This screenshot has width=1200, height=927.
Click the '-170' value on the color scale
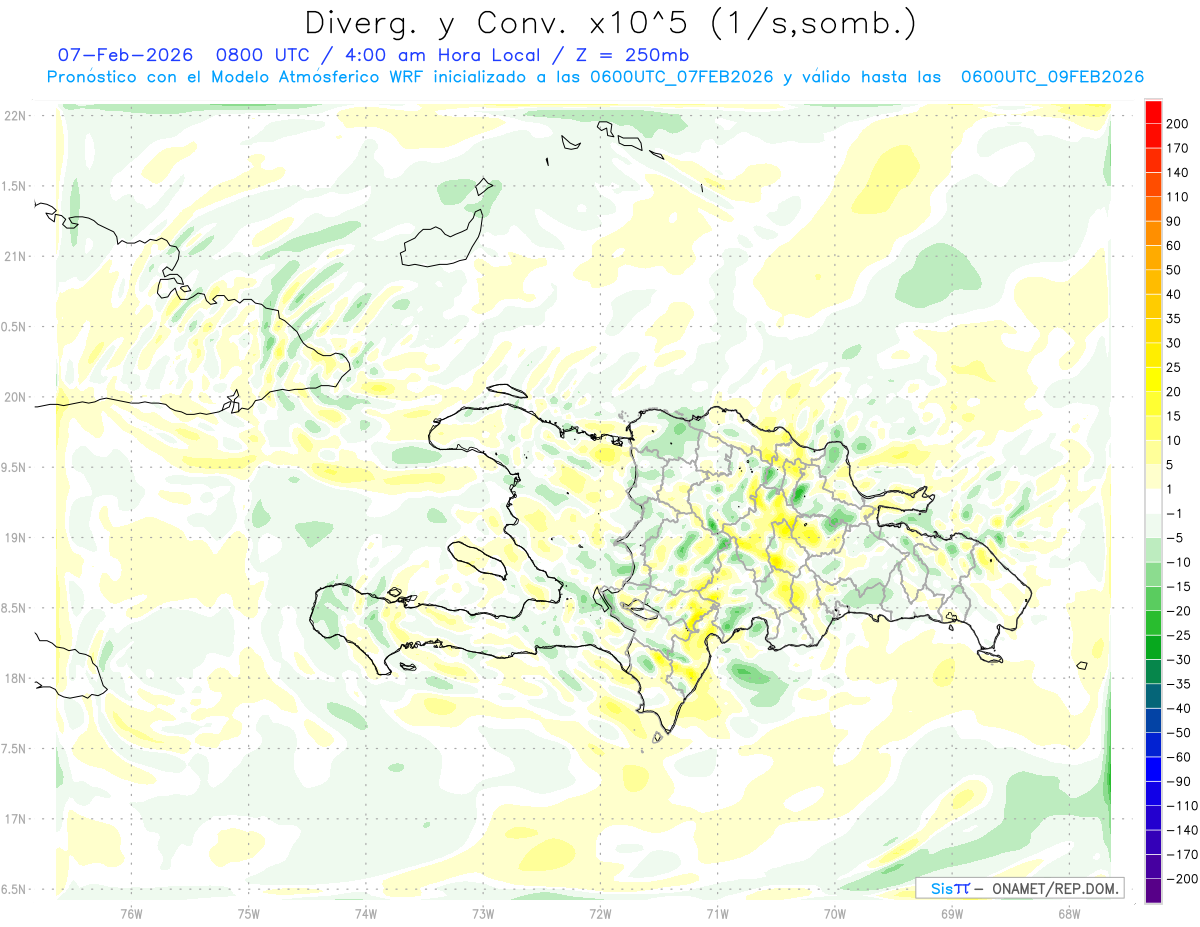1184,854
